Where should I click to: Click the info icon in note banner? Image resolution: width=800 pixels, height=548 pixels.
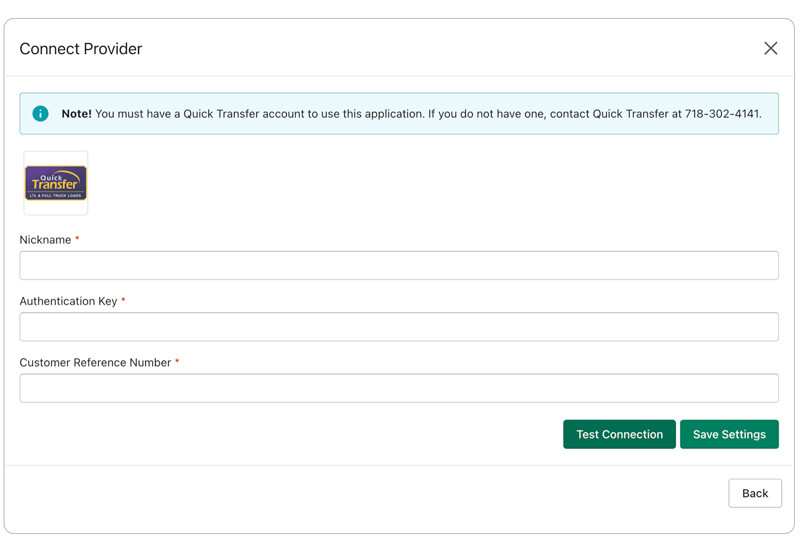[x=40, y=114]
